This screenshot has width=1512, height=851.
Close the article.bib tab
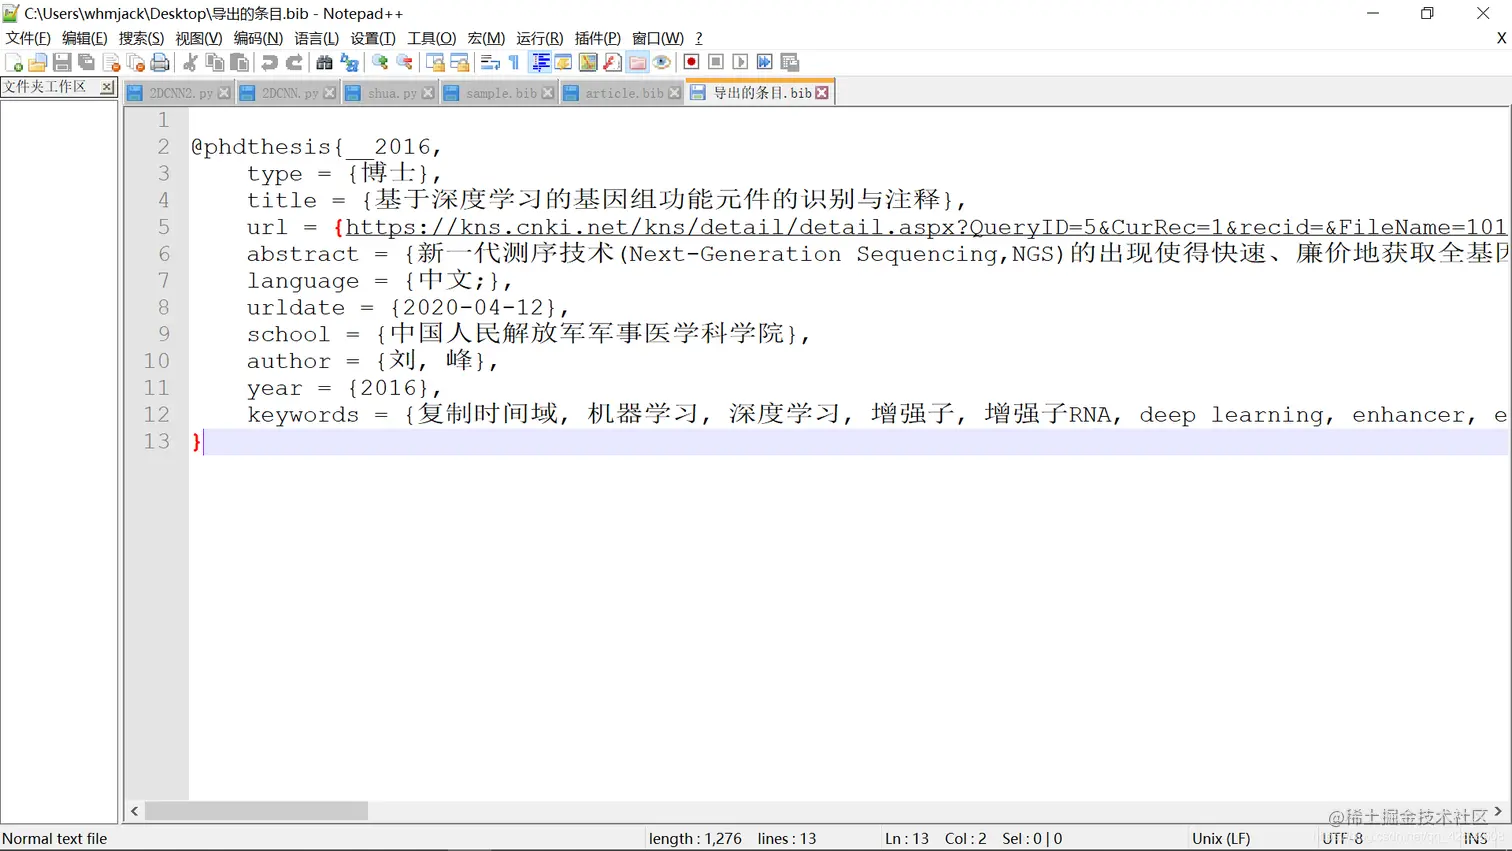[x=675, y=93]
